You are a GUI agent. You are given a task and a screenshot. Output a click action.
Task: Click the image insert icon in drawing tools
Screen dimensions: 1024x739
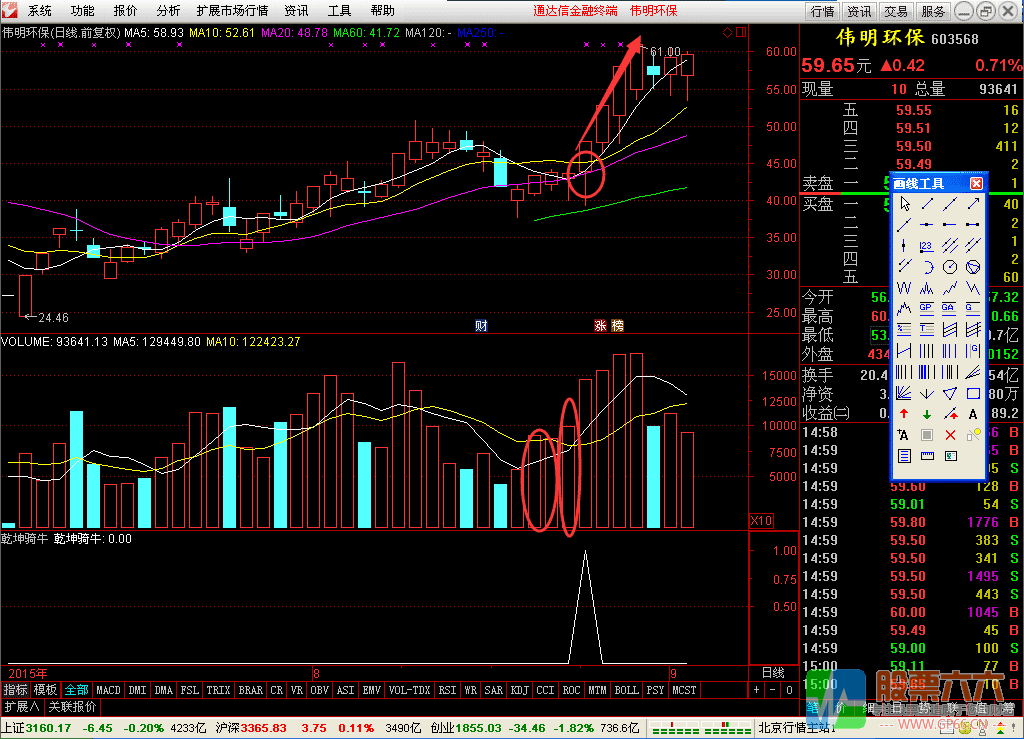click(x=950, y=456)
